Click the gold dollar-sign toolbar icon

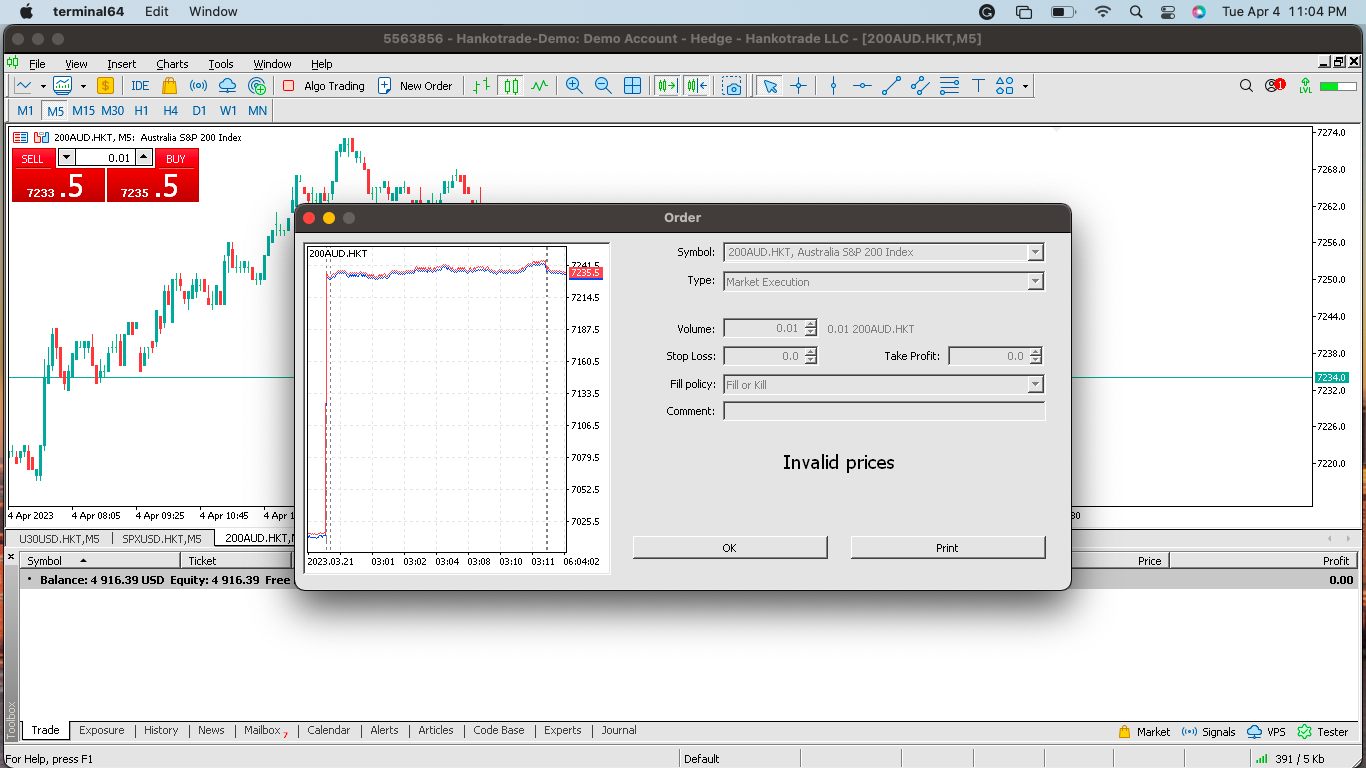click(x=105, y=86)
